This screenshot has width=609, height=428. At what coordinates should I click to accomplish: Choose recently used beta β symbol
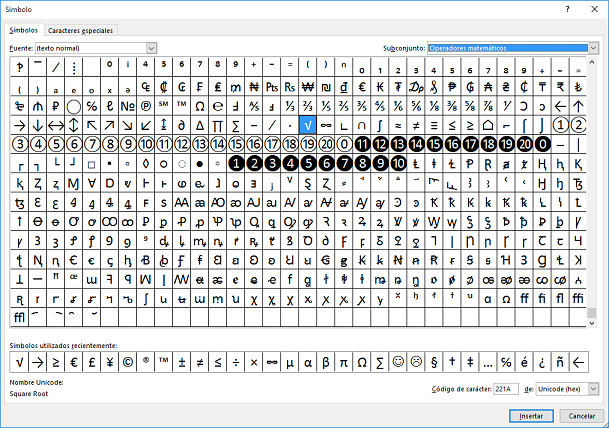tap(326, 362)
